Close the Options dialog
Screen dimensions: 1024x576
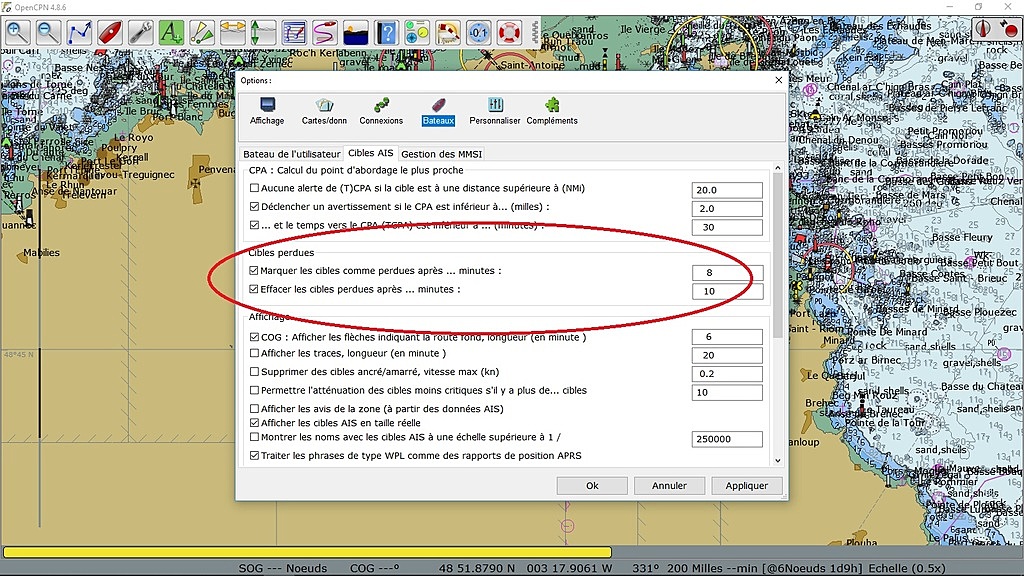point(778,80)
